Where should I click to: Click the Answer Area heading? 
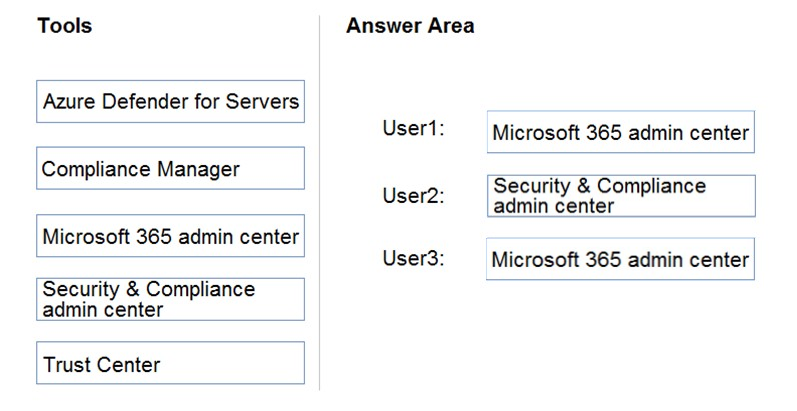click(x=410, y=25)
